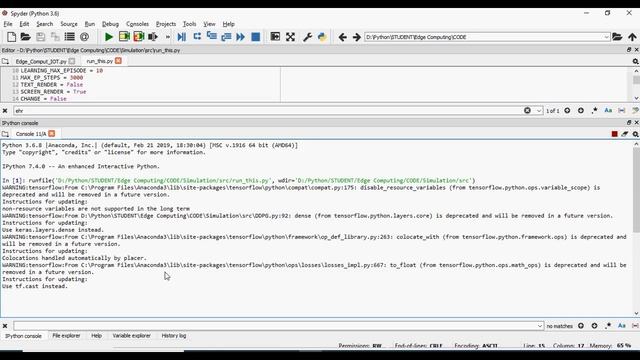Go forward with the right arrow icon
The image size is (640, 360).
(357, 37)
